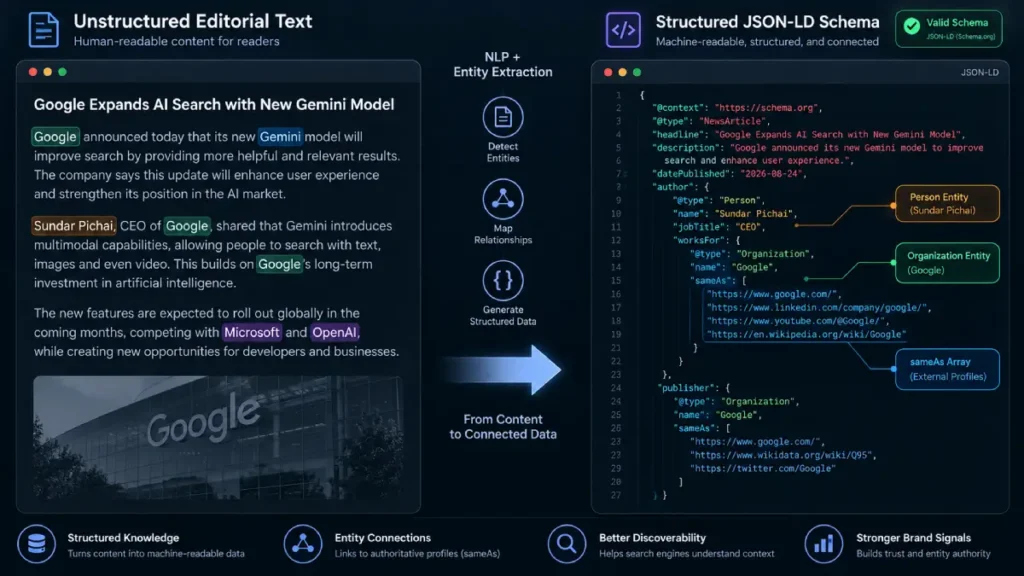Click the https://www.youtube.com/@Google/ URL
The width and height of the screenshot is (1024, 576).
pyautogui.click(x=797, y=321)
